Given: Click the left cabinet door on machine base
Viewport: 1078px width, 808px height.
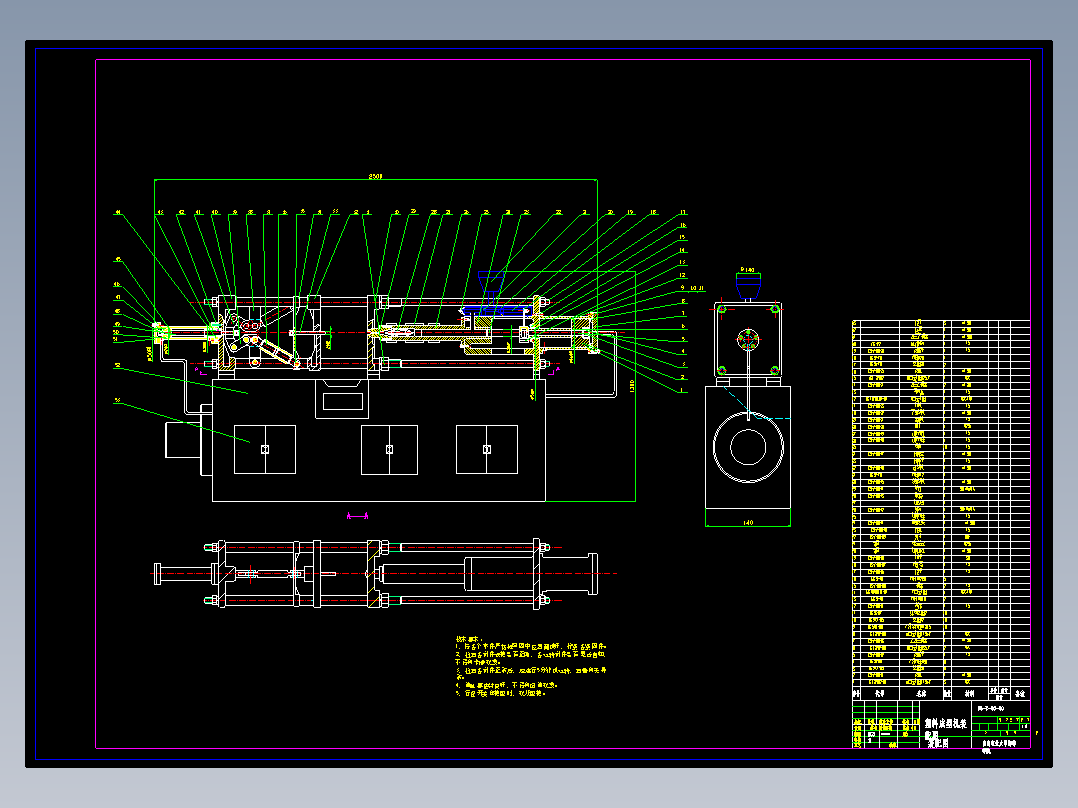Looking at the screenshot, I should (265, 449).
